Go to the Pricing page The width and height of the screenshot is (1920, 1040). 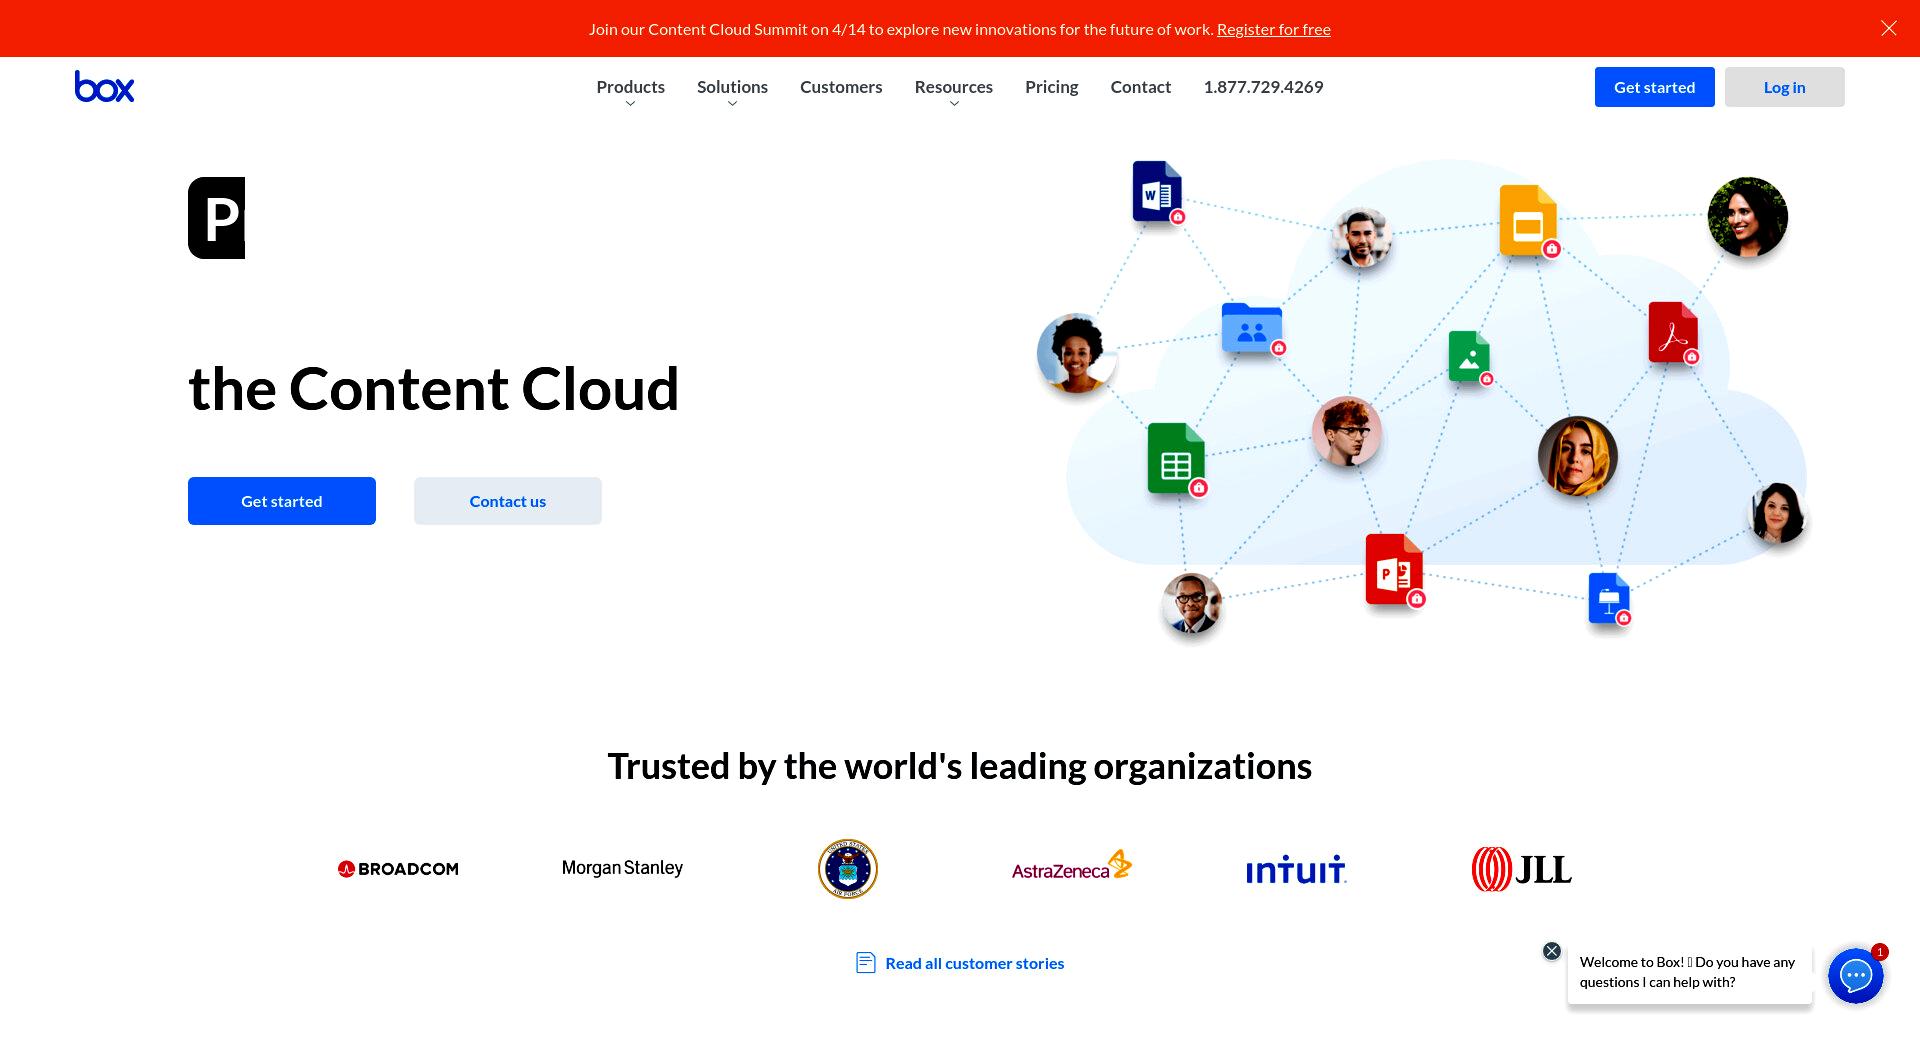(1052, 87)
